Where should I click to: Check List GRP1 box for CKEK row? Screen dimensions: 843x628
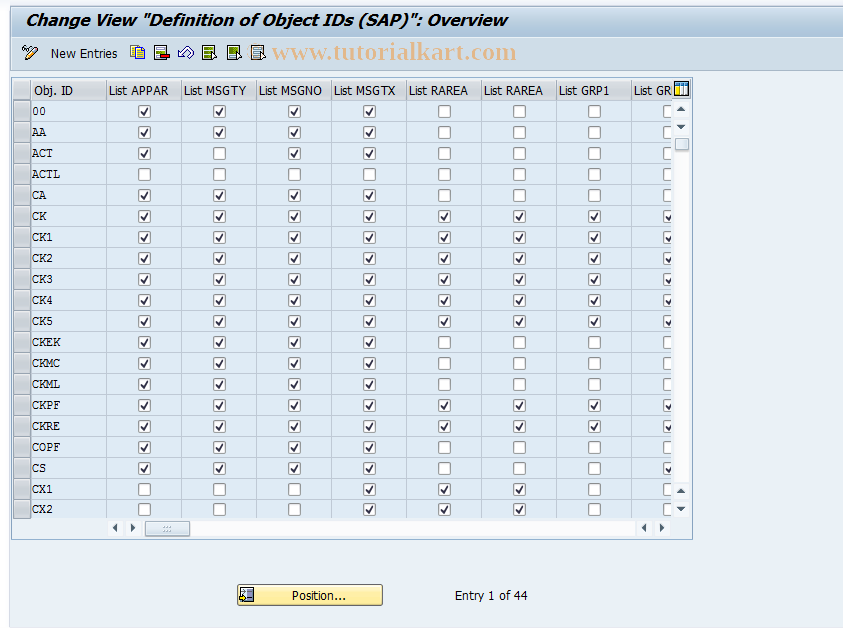coord(594,343)
